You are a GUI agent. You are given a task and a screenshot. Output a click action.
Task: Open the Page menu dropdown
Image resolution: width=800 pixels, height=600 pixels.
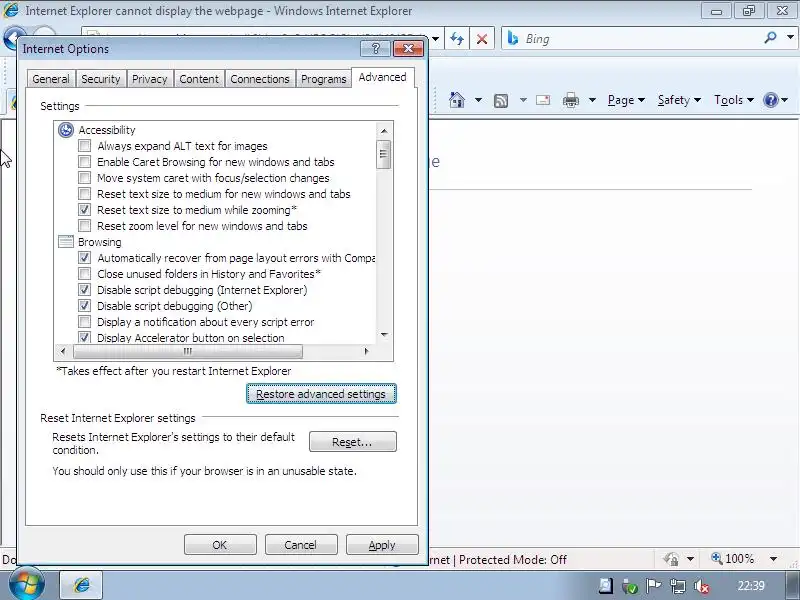tap(626, 100)
